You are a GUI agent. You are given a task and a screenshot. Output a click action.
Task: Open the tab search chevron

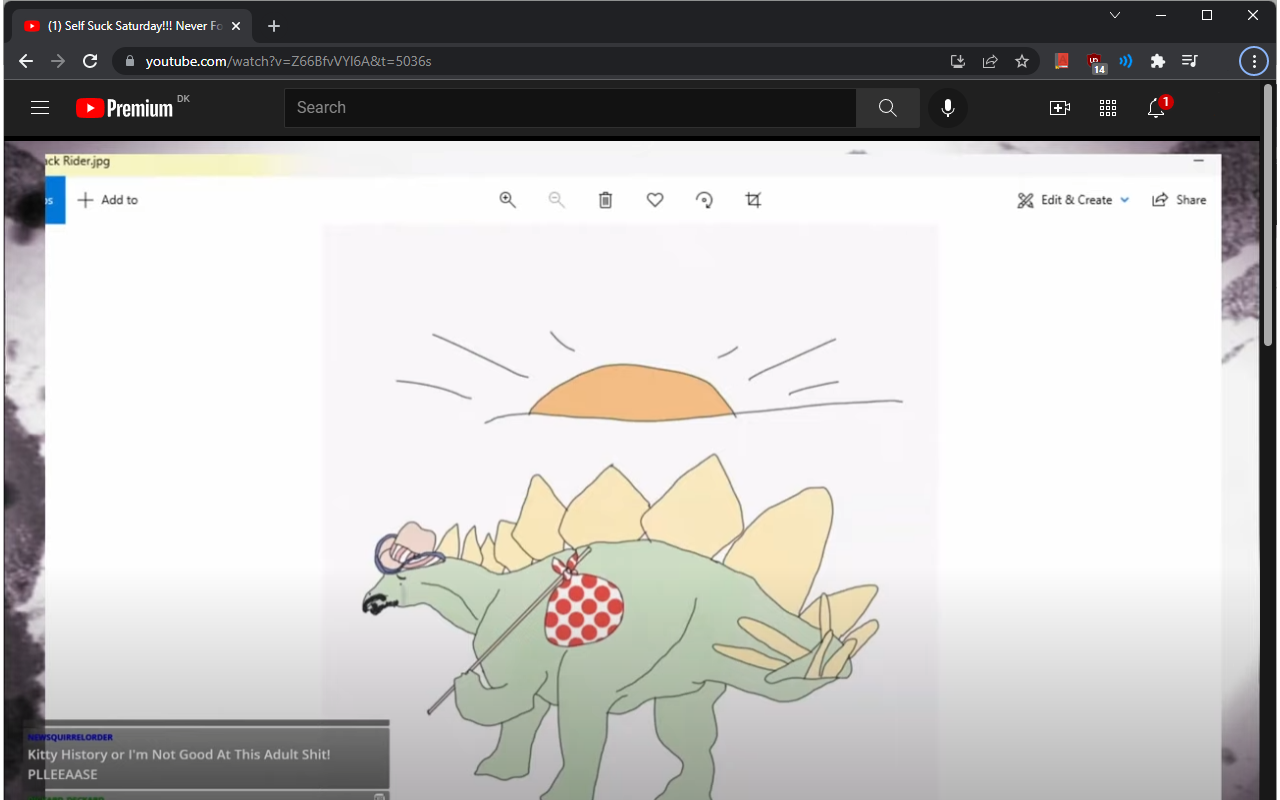pyautogui.click(x=1115, y=15)
